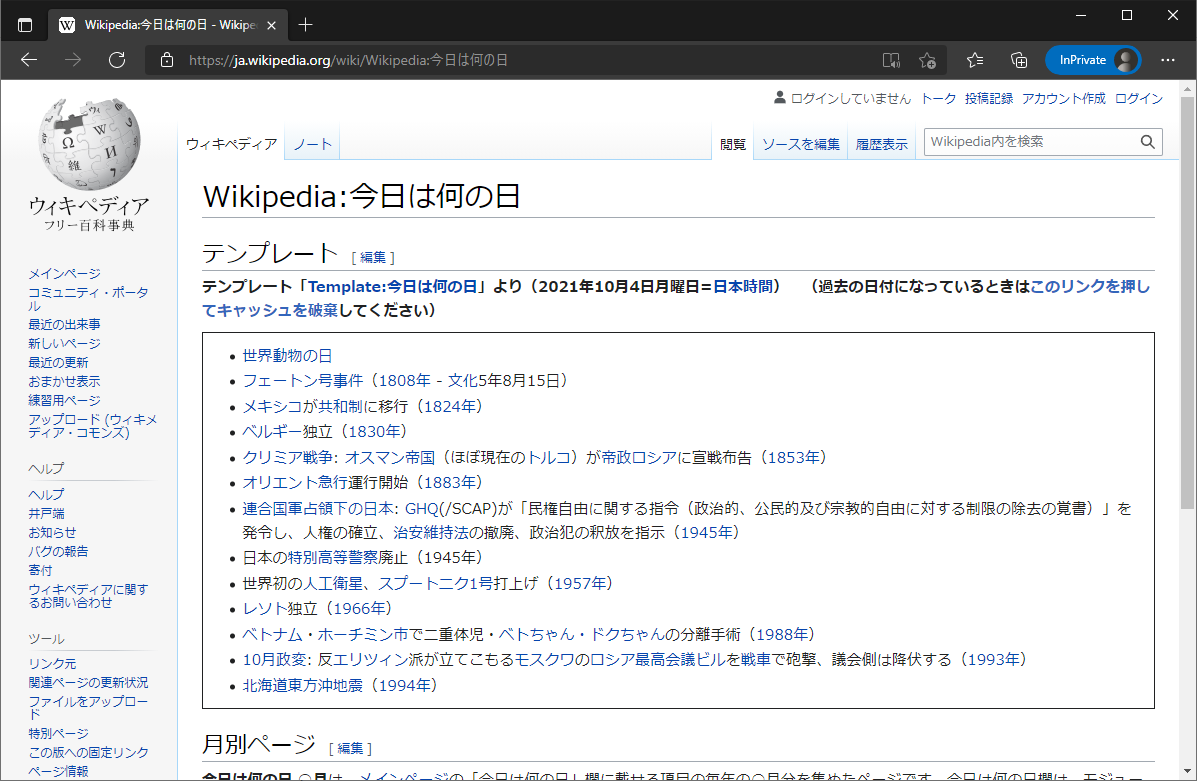Click 編集 next to 月別ページ heading
Viewport: 1197px width, 781px height.
point(350,749)
